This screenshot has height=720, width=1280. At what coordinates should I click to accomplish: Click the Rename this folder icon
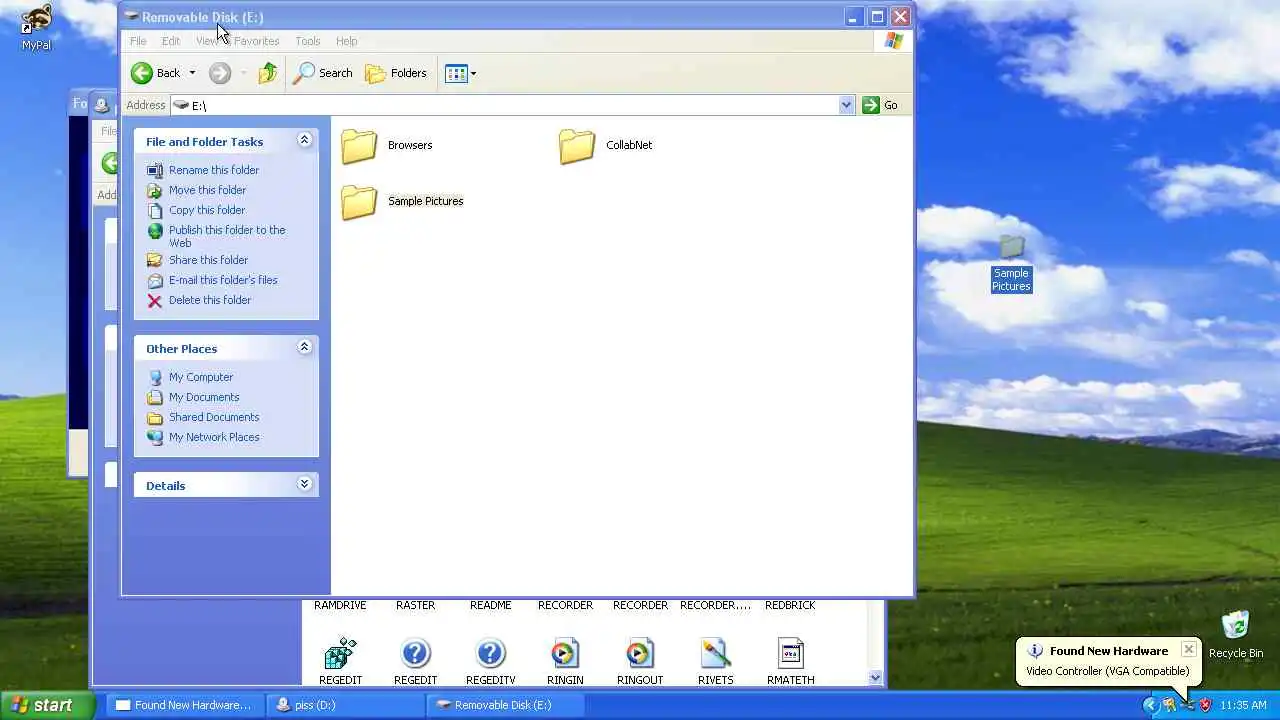point(155,170)
